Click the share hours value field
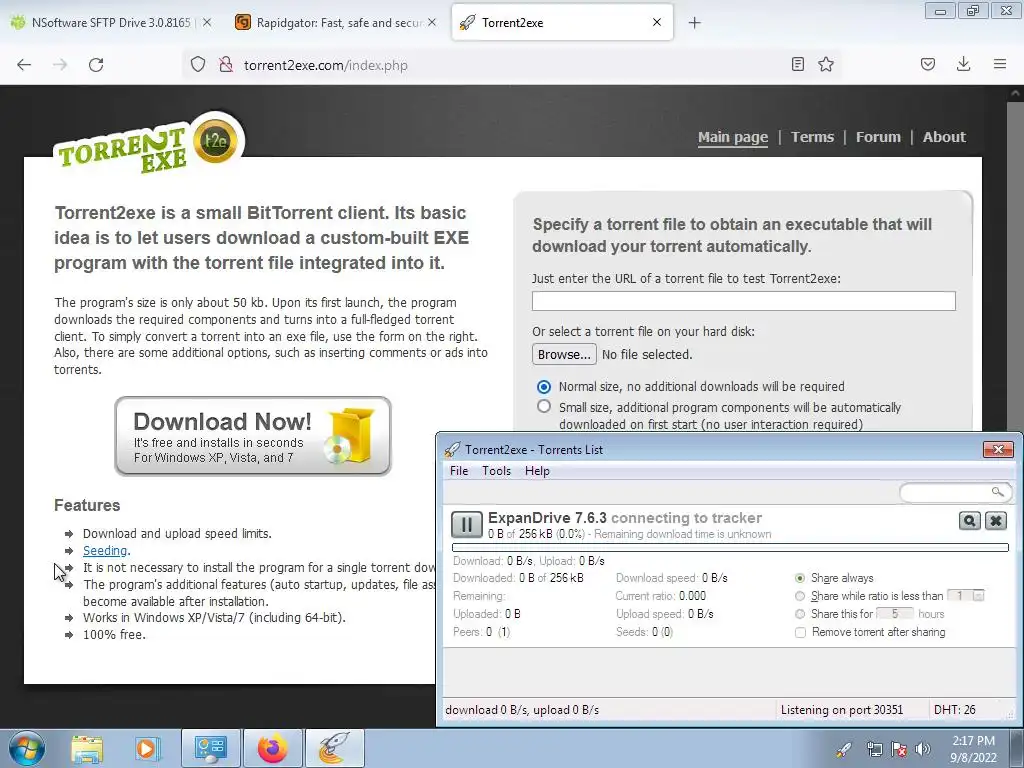The height and width of the screenshot is (768, 1024). pyautogui.click(x=895, y=614)
